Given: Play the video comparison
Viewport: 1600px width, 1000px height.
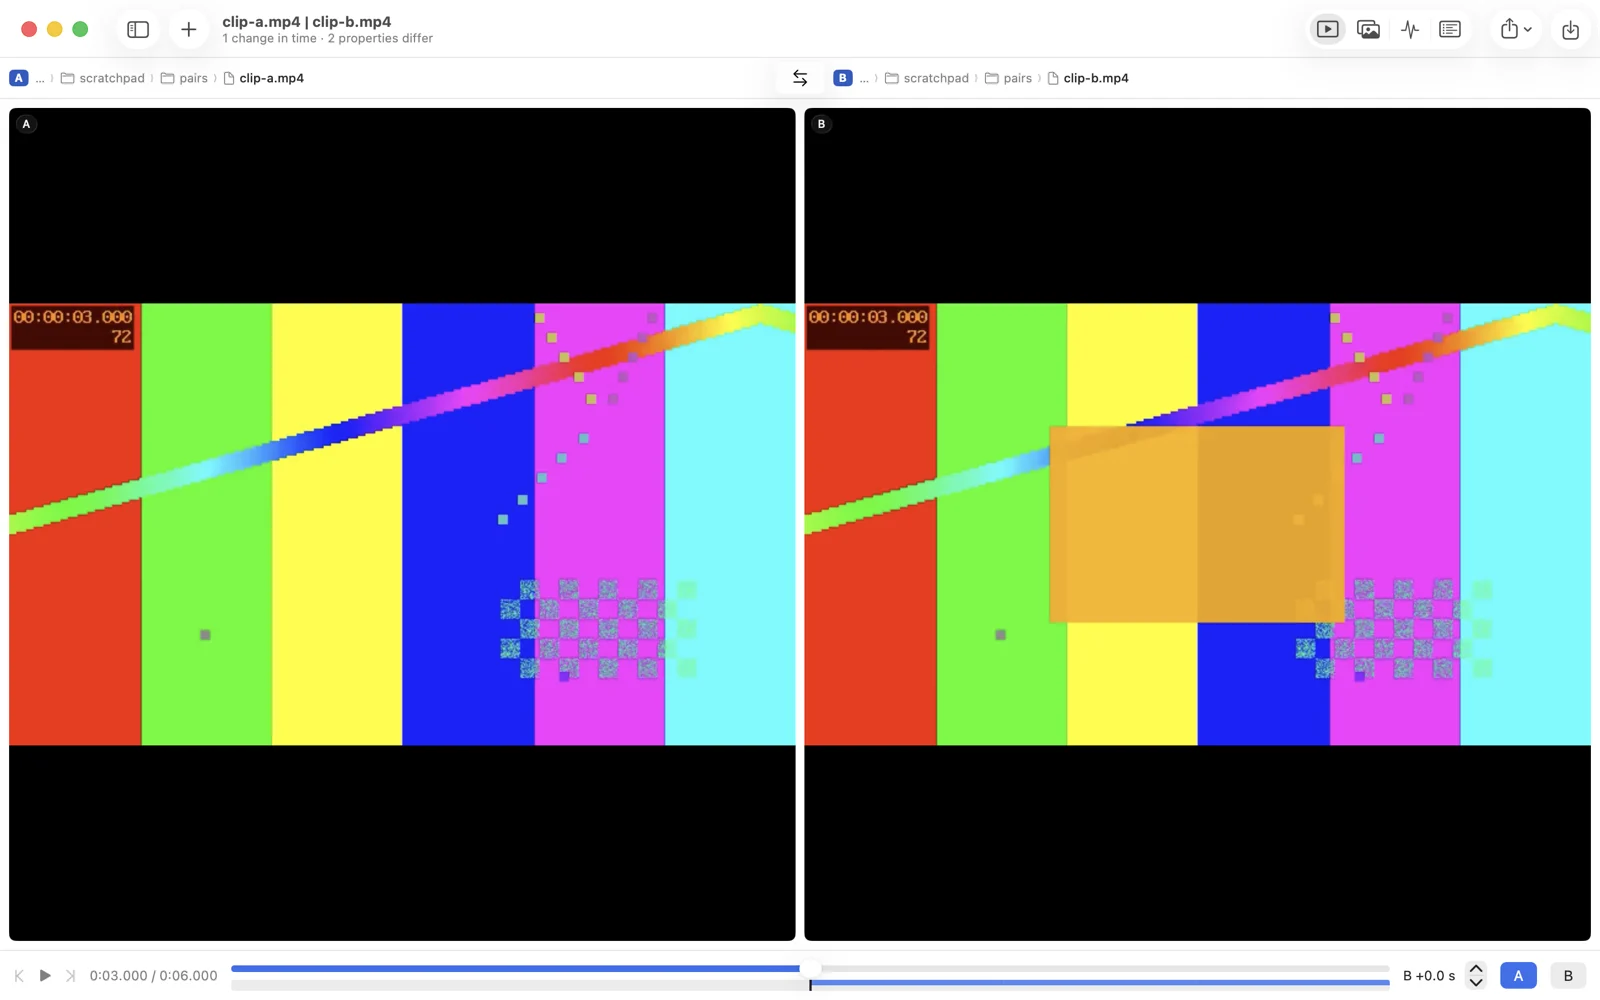Looking at the screenshot, I should tap(45, 975).
